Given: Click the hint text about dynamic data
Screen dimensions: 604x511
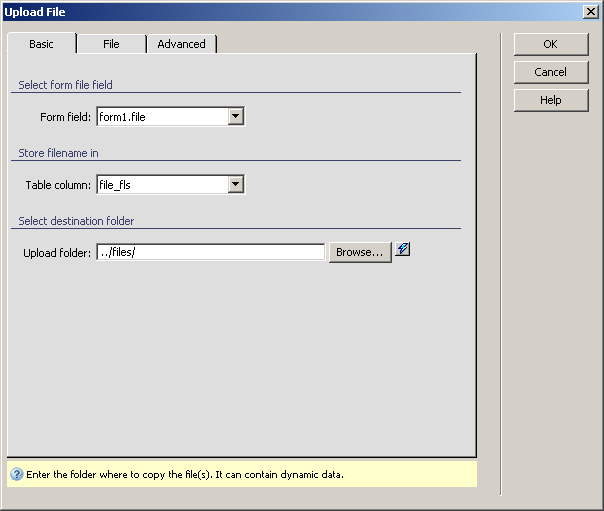Looking at the screenshot, I should point(186,474).
